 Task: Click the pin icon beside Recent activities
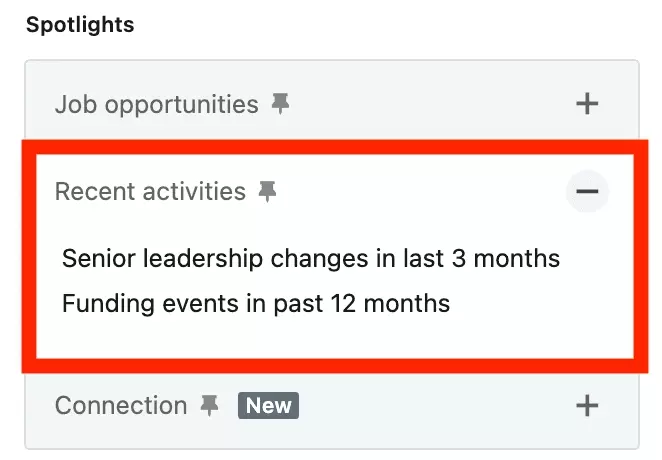coord(267,192)
